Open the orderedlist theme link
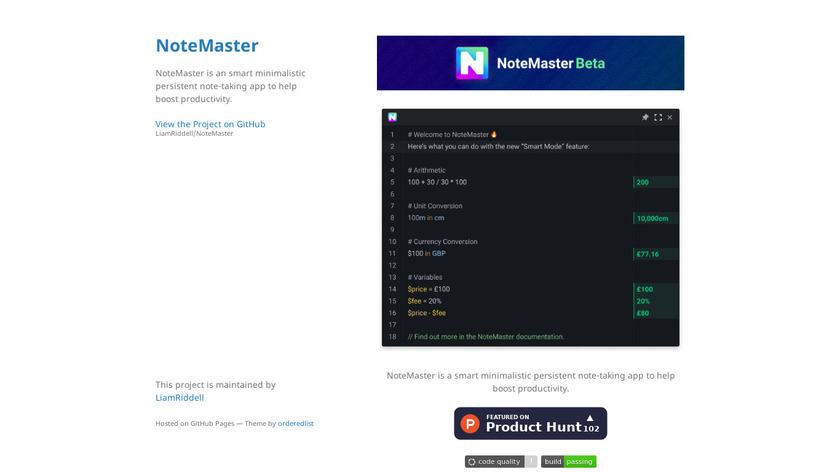Image resolution: width=840 pixels, height=472 pixels. [x=296, y=423]
